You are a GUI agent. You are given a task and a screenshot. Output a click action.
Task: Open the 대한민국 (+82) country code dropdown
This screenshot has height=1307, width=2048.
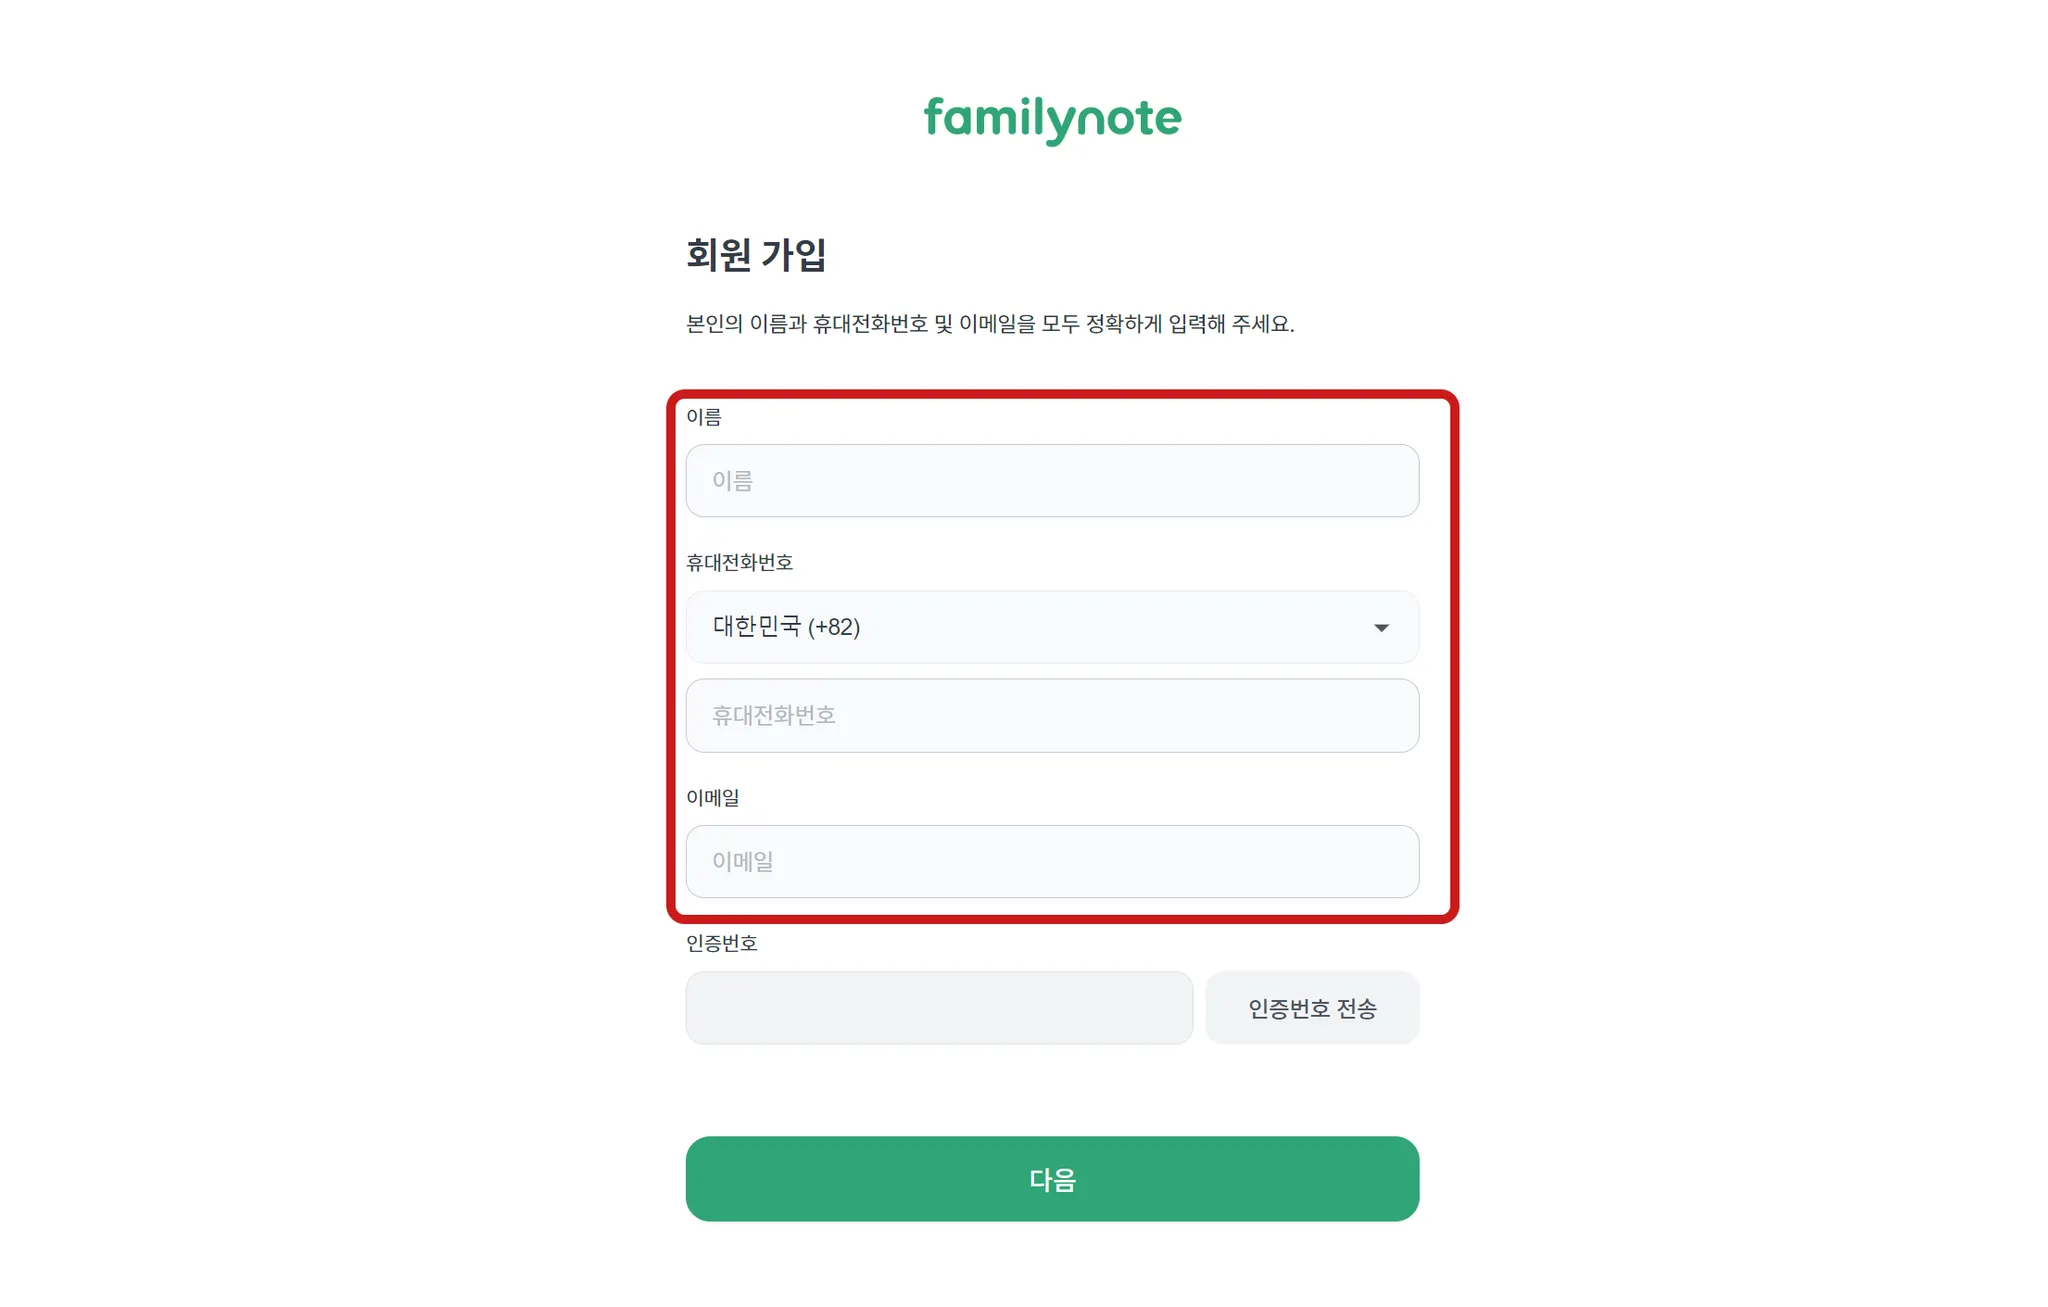(1051, 627)
